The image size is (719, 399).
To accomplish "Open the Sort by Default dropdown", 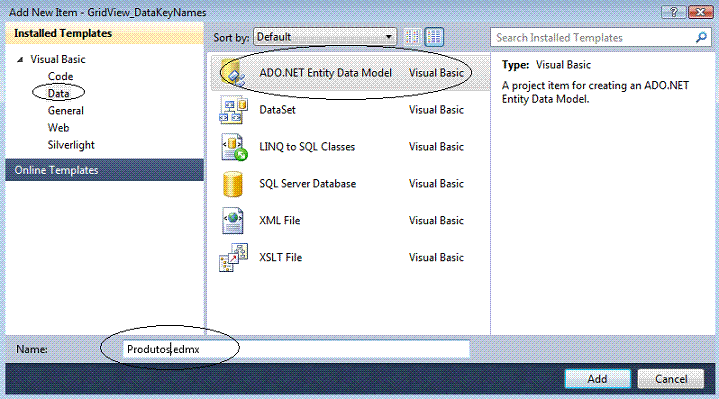I will click(x=325, y=37).
